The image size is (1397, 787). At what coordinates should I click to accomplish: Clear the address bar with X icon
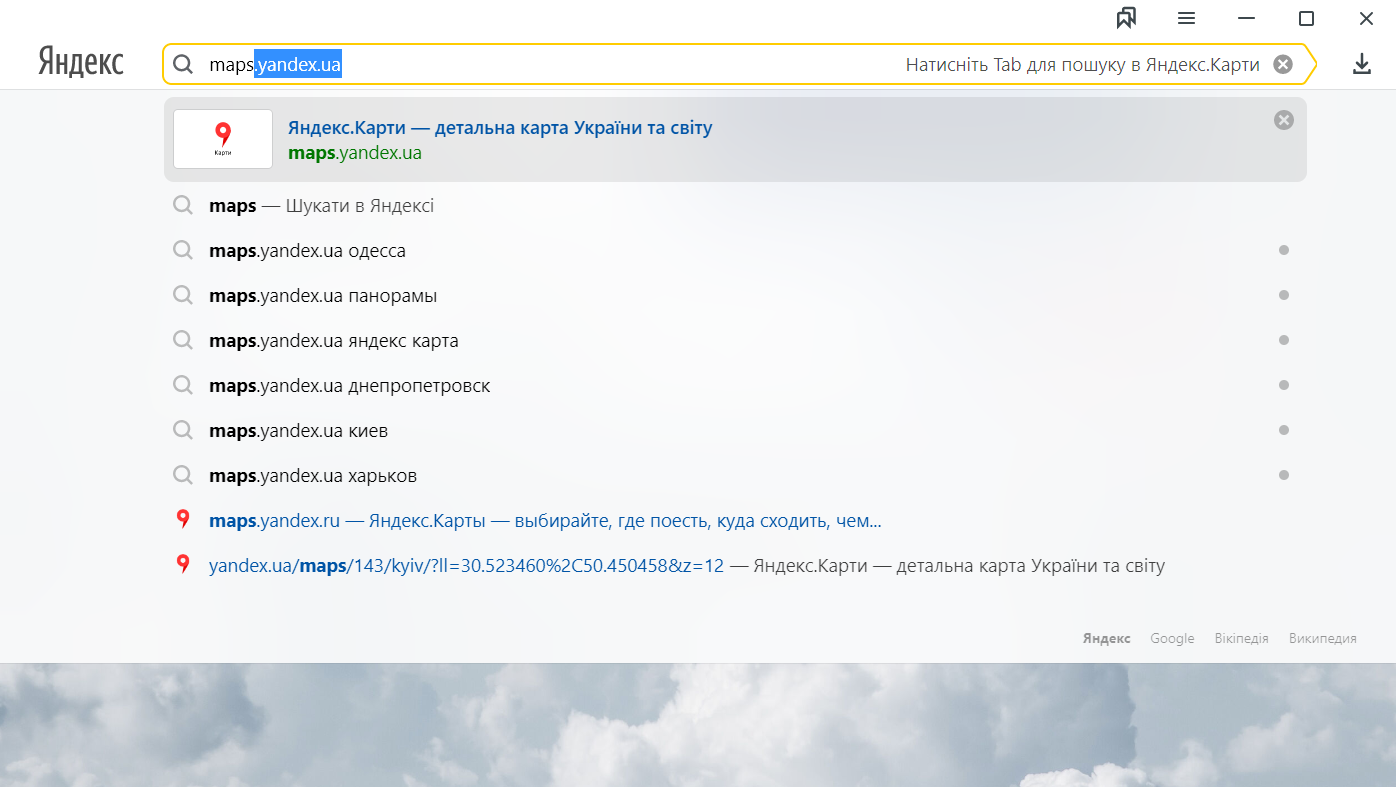1283,65
